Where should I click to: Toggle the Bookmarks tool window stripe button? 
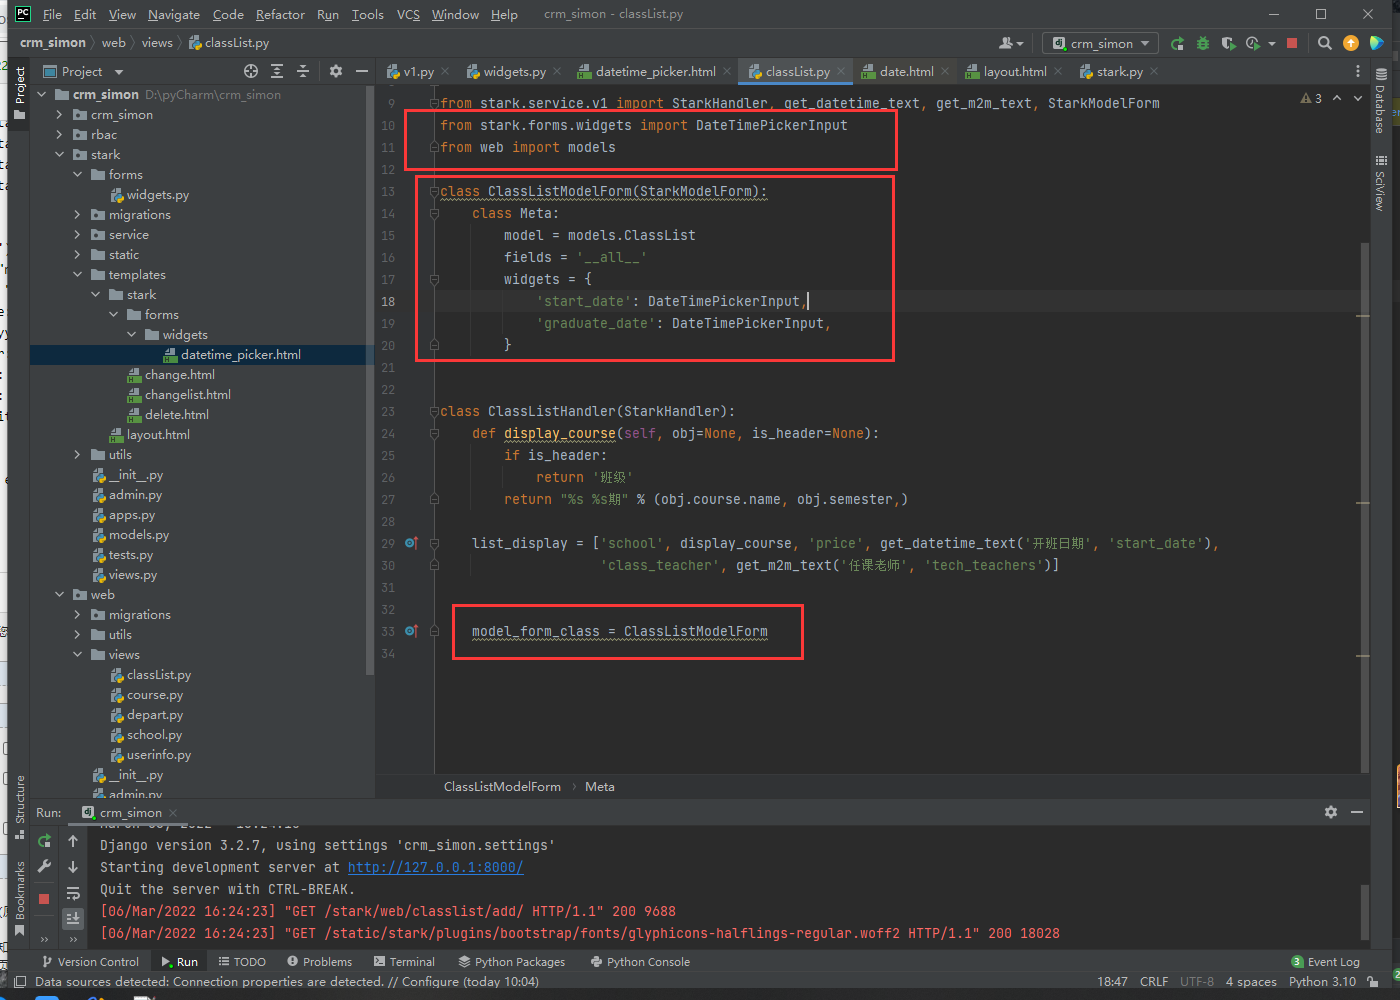[20, 899]
